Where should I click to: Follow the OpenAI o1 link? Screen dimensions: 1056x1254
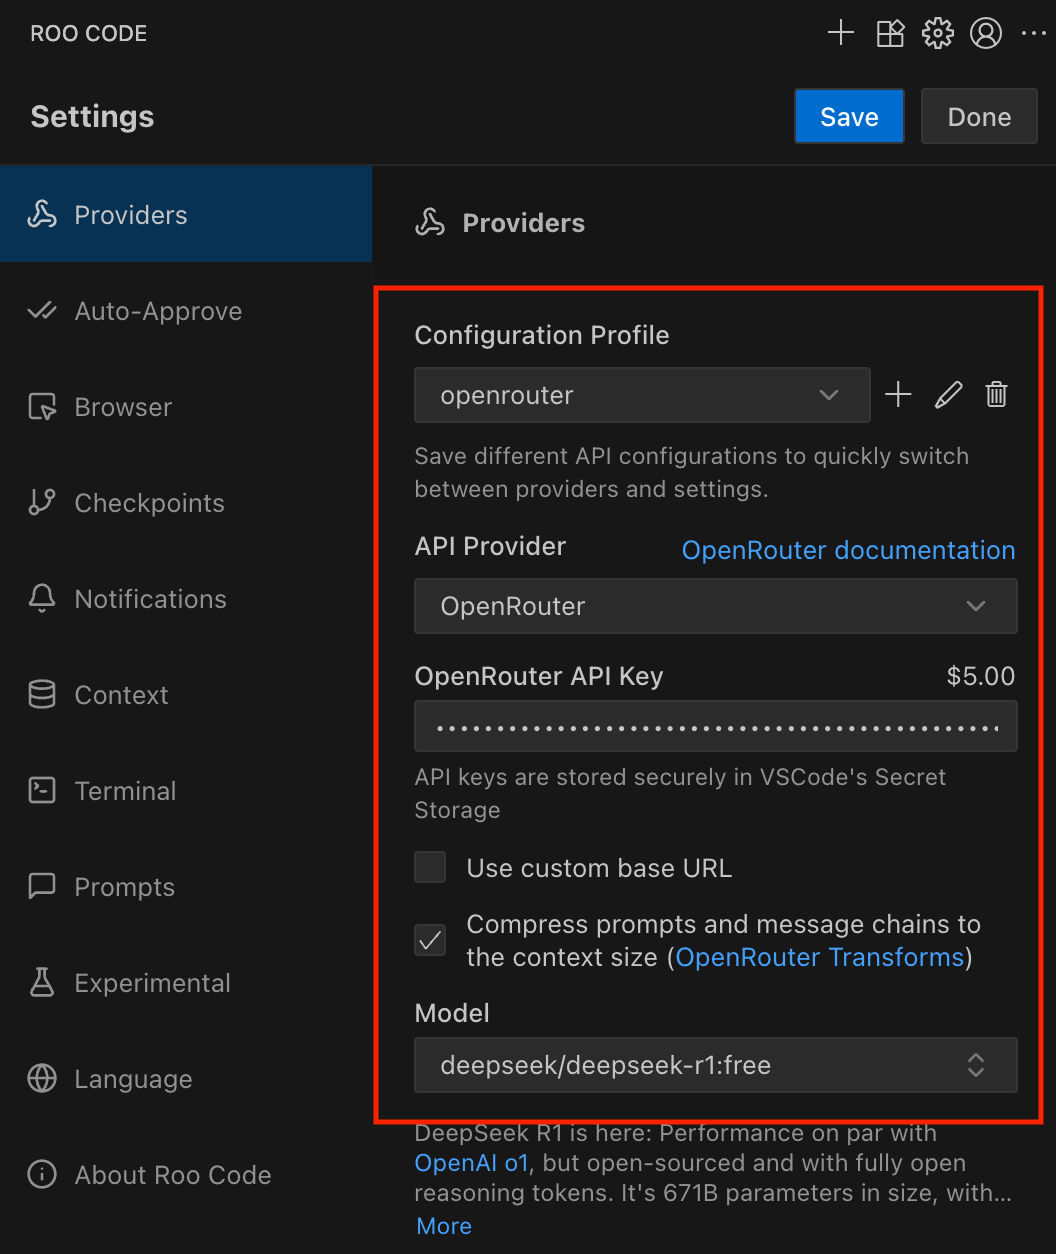tap(471, 1163)
